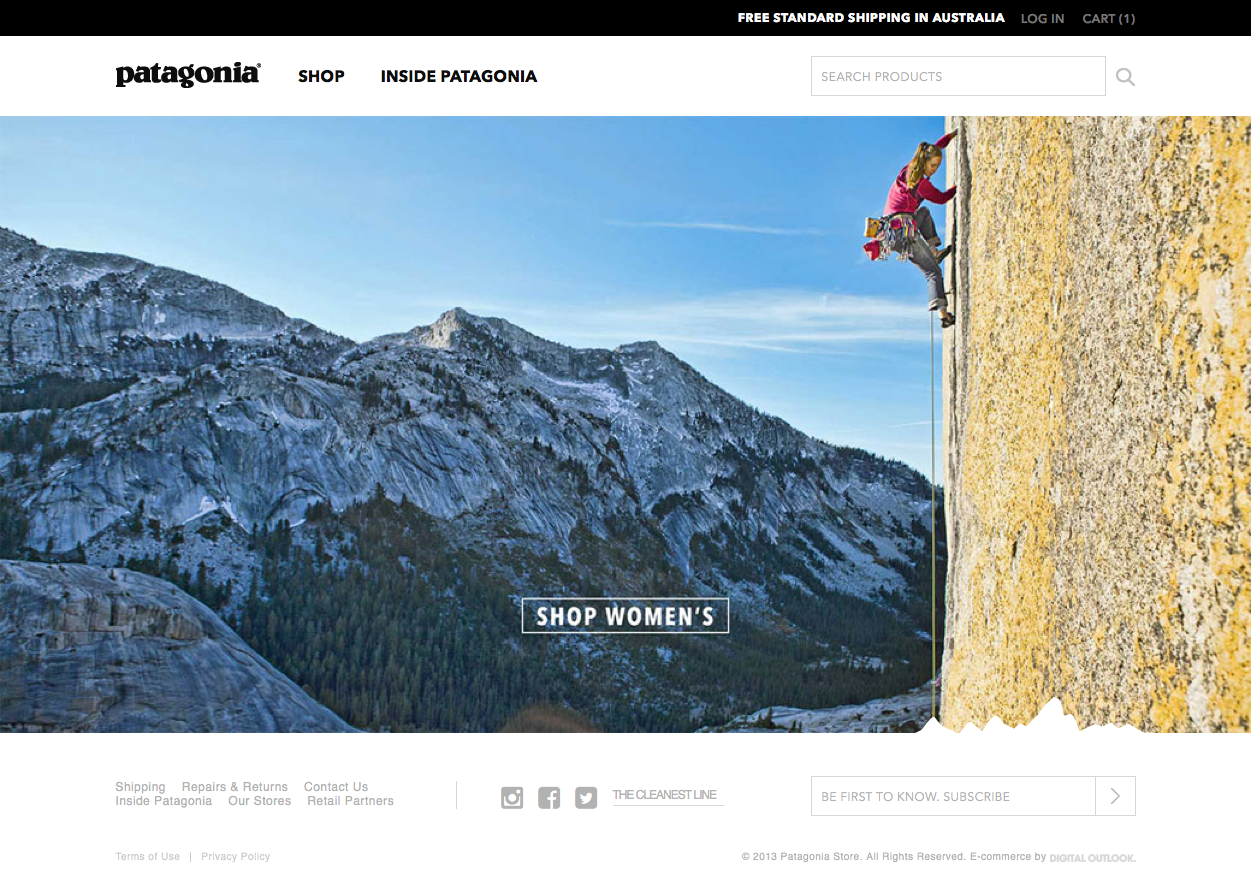Screen dimensions: 1251x893
Task: View the CART (1) link
Action: pyautogui.click(x=1109, y=18)
